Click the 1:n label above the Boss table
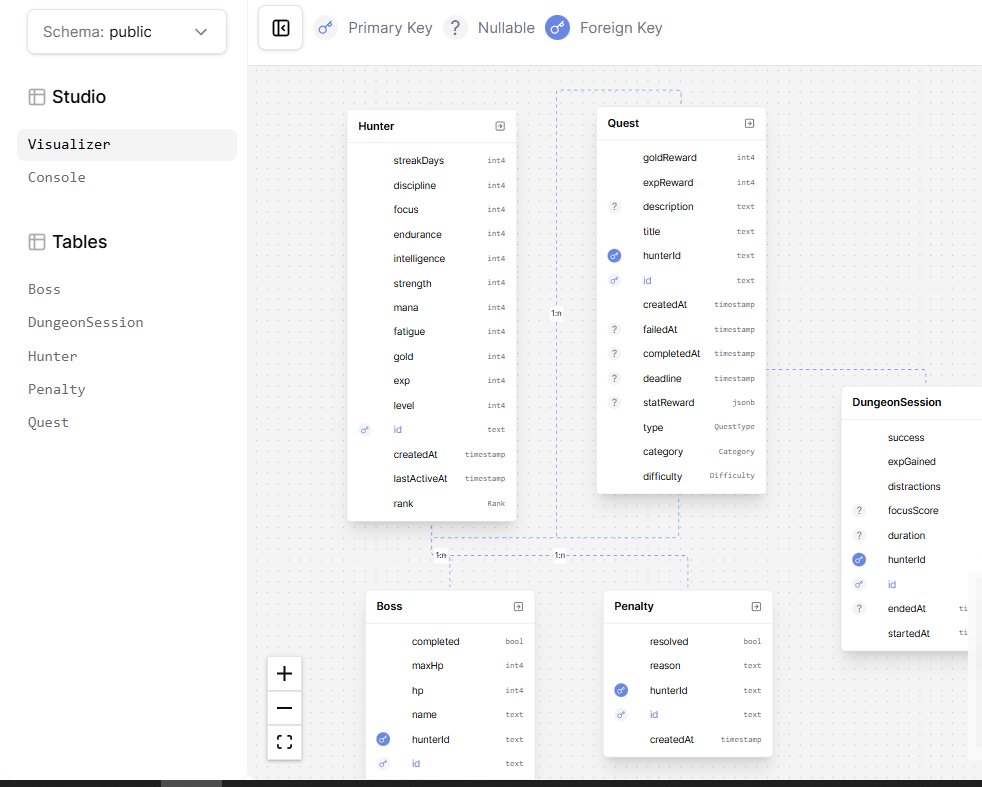Image resolution: width=982 pixels, height=787 pixels. 442,555
